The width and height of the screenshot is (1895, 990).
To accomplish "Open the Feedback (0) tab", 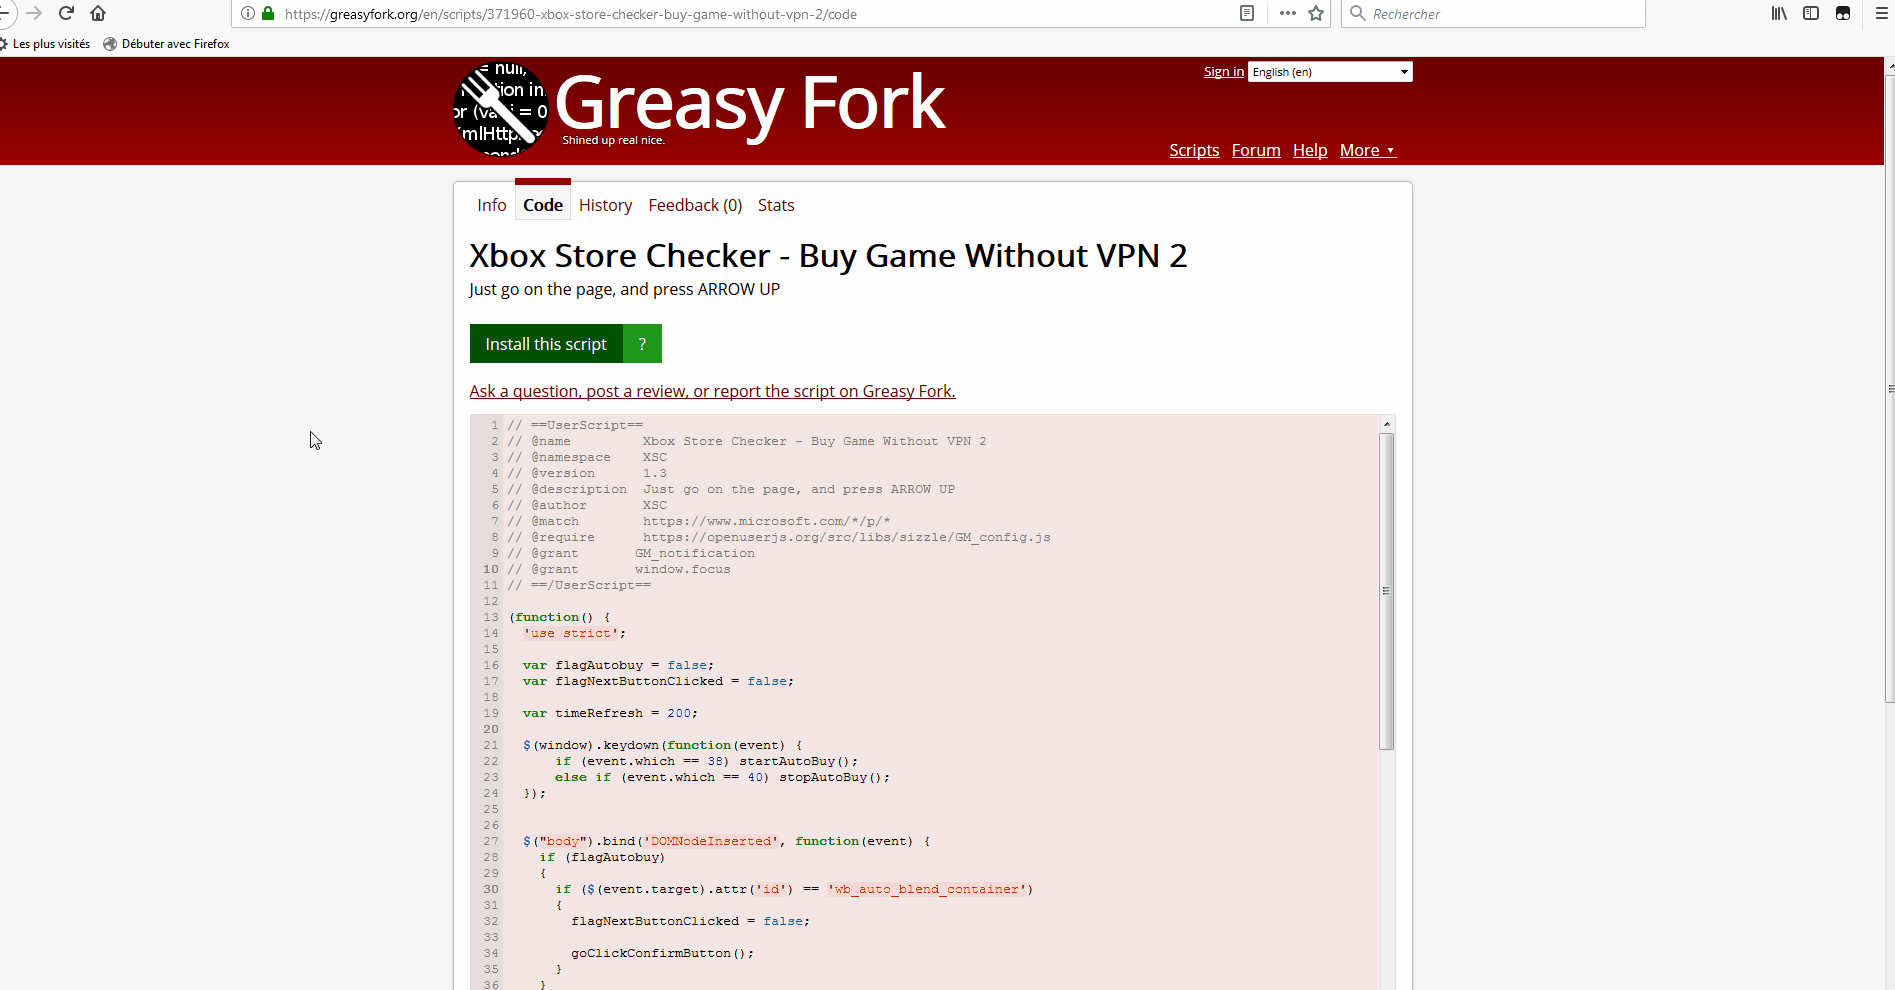I will pyautogui.click(x=695, y=205).
